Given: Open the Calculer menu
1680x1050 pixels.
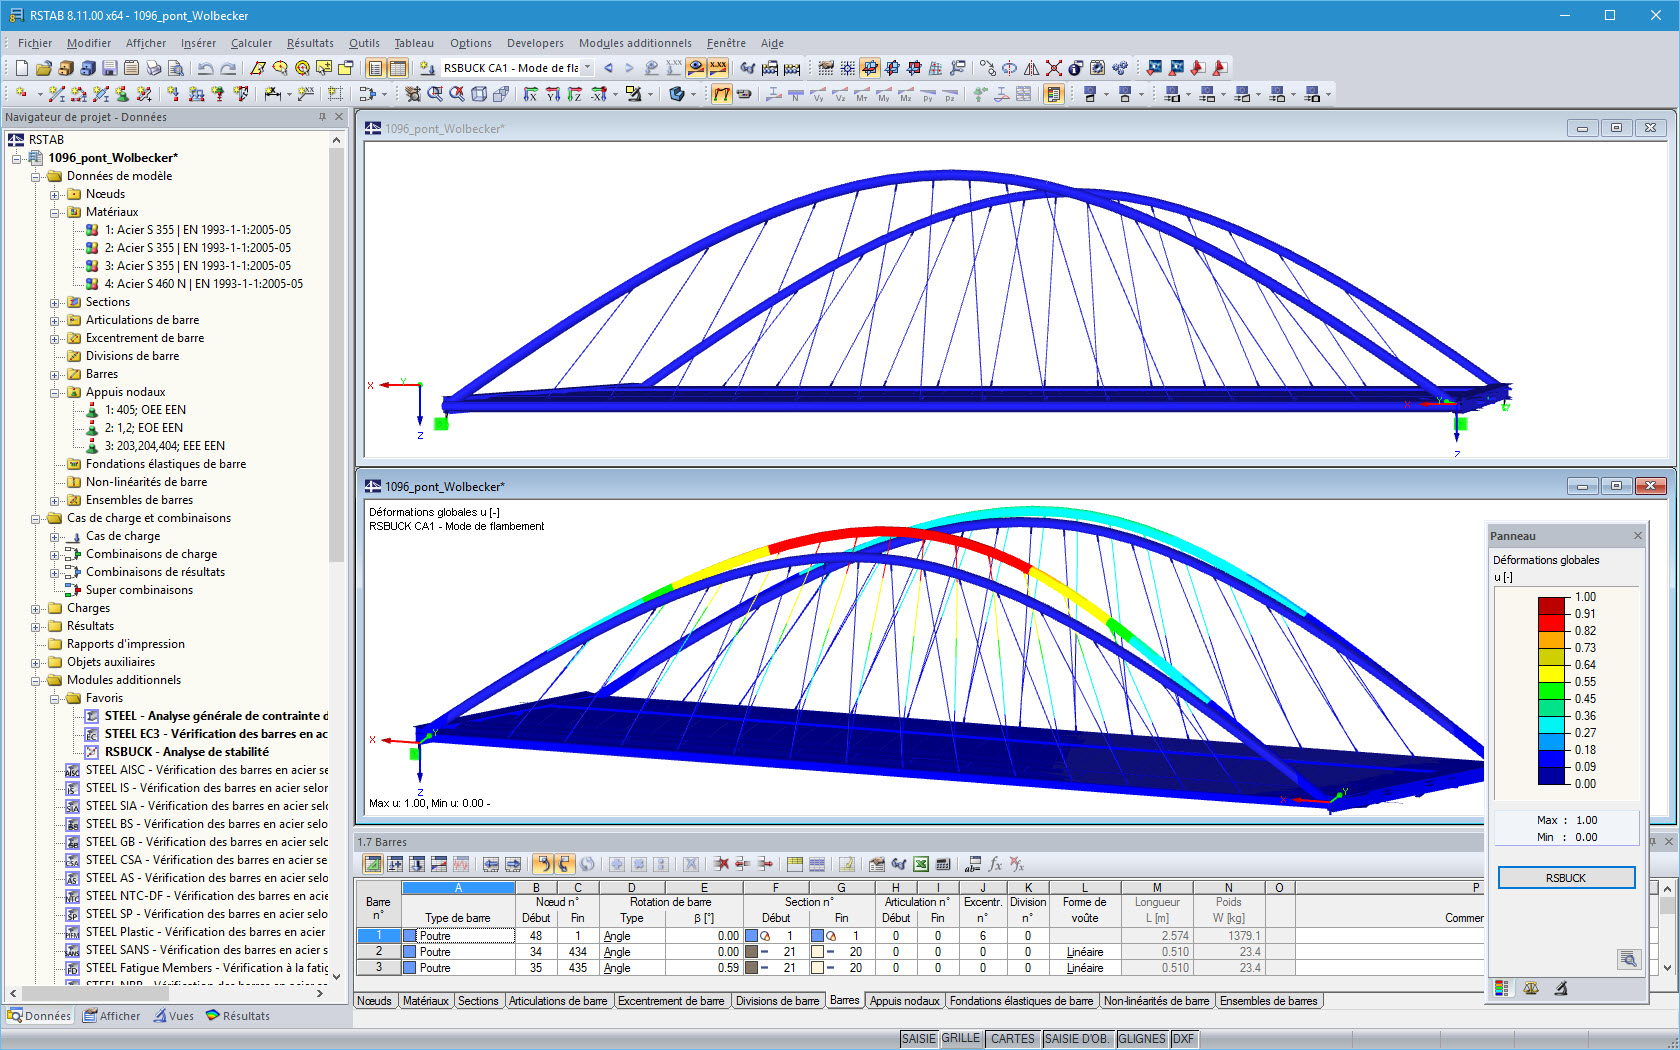Looking at the screenshot, I should [251, 43].
